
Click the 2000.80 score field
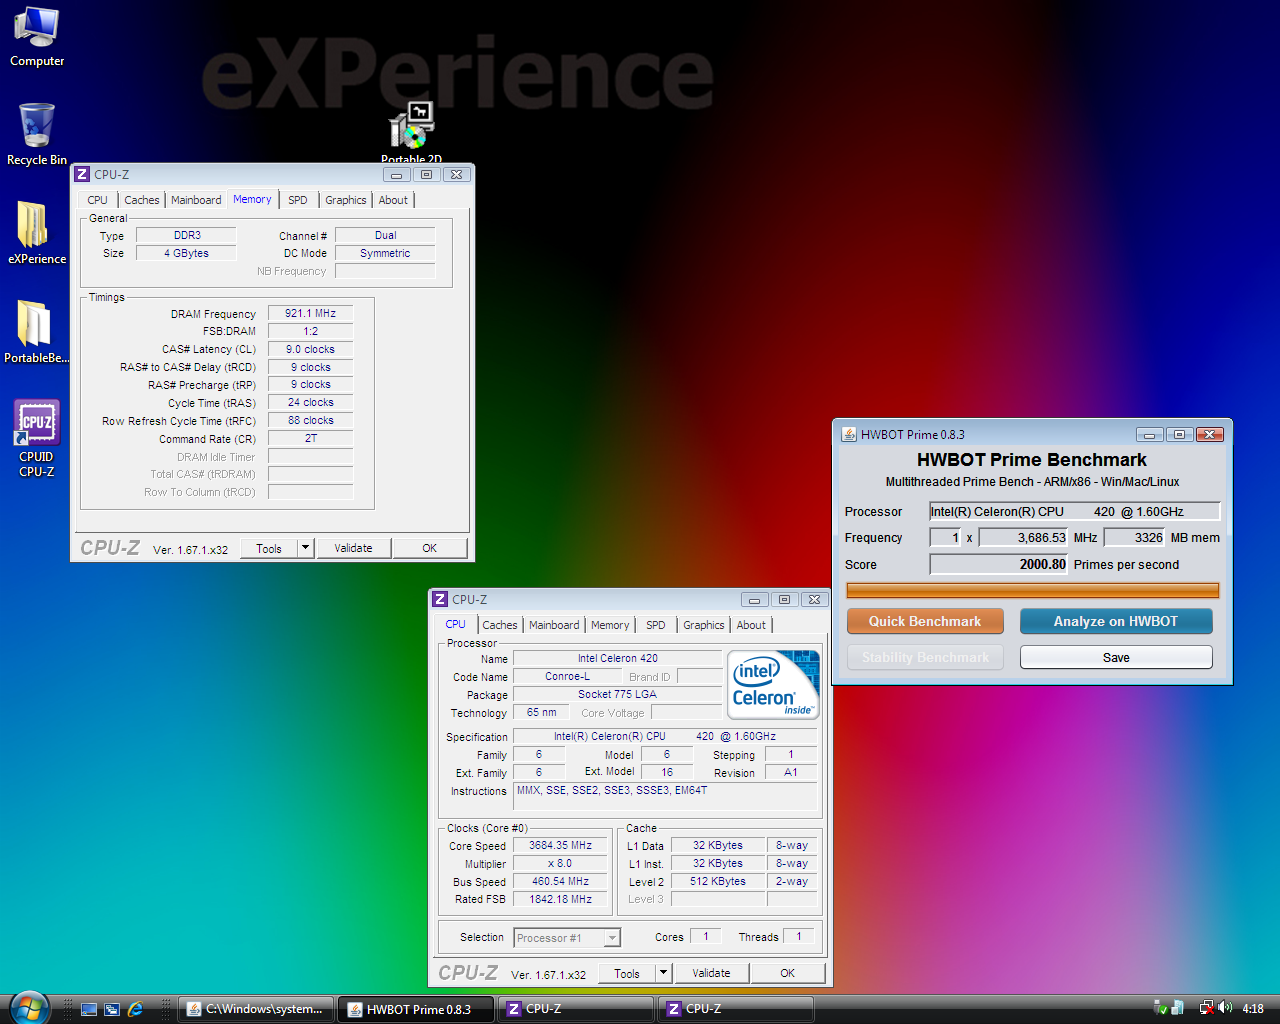999,564
